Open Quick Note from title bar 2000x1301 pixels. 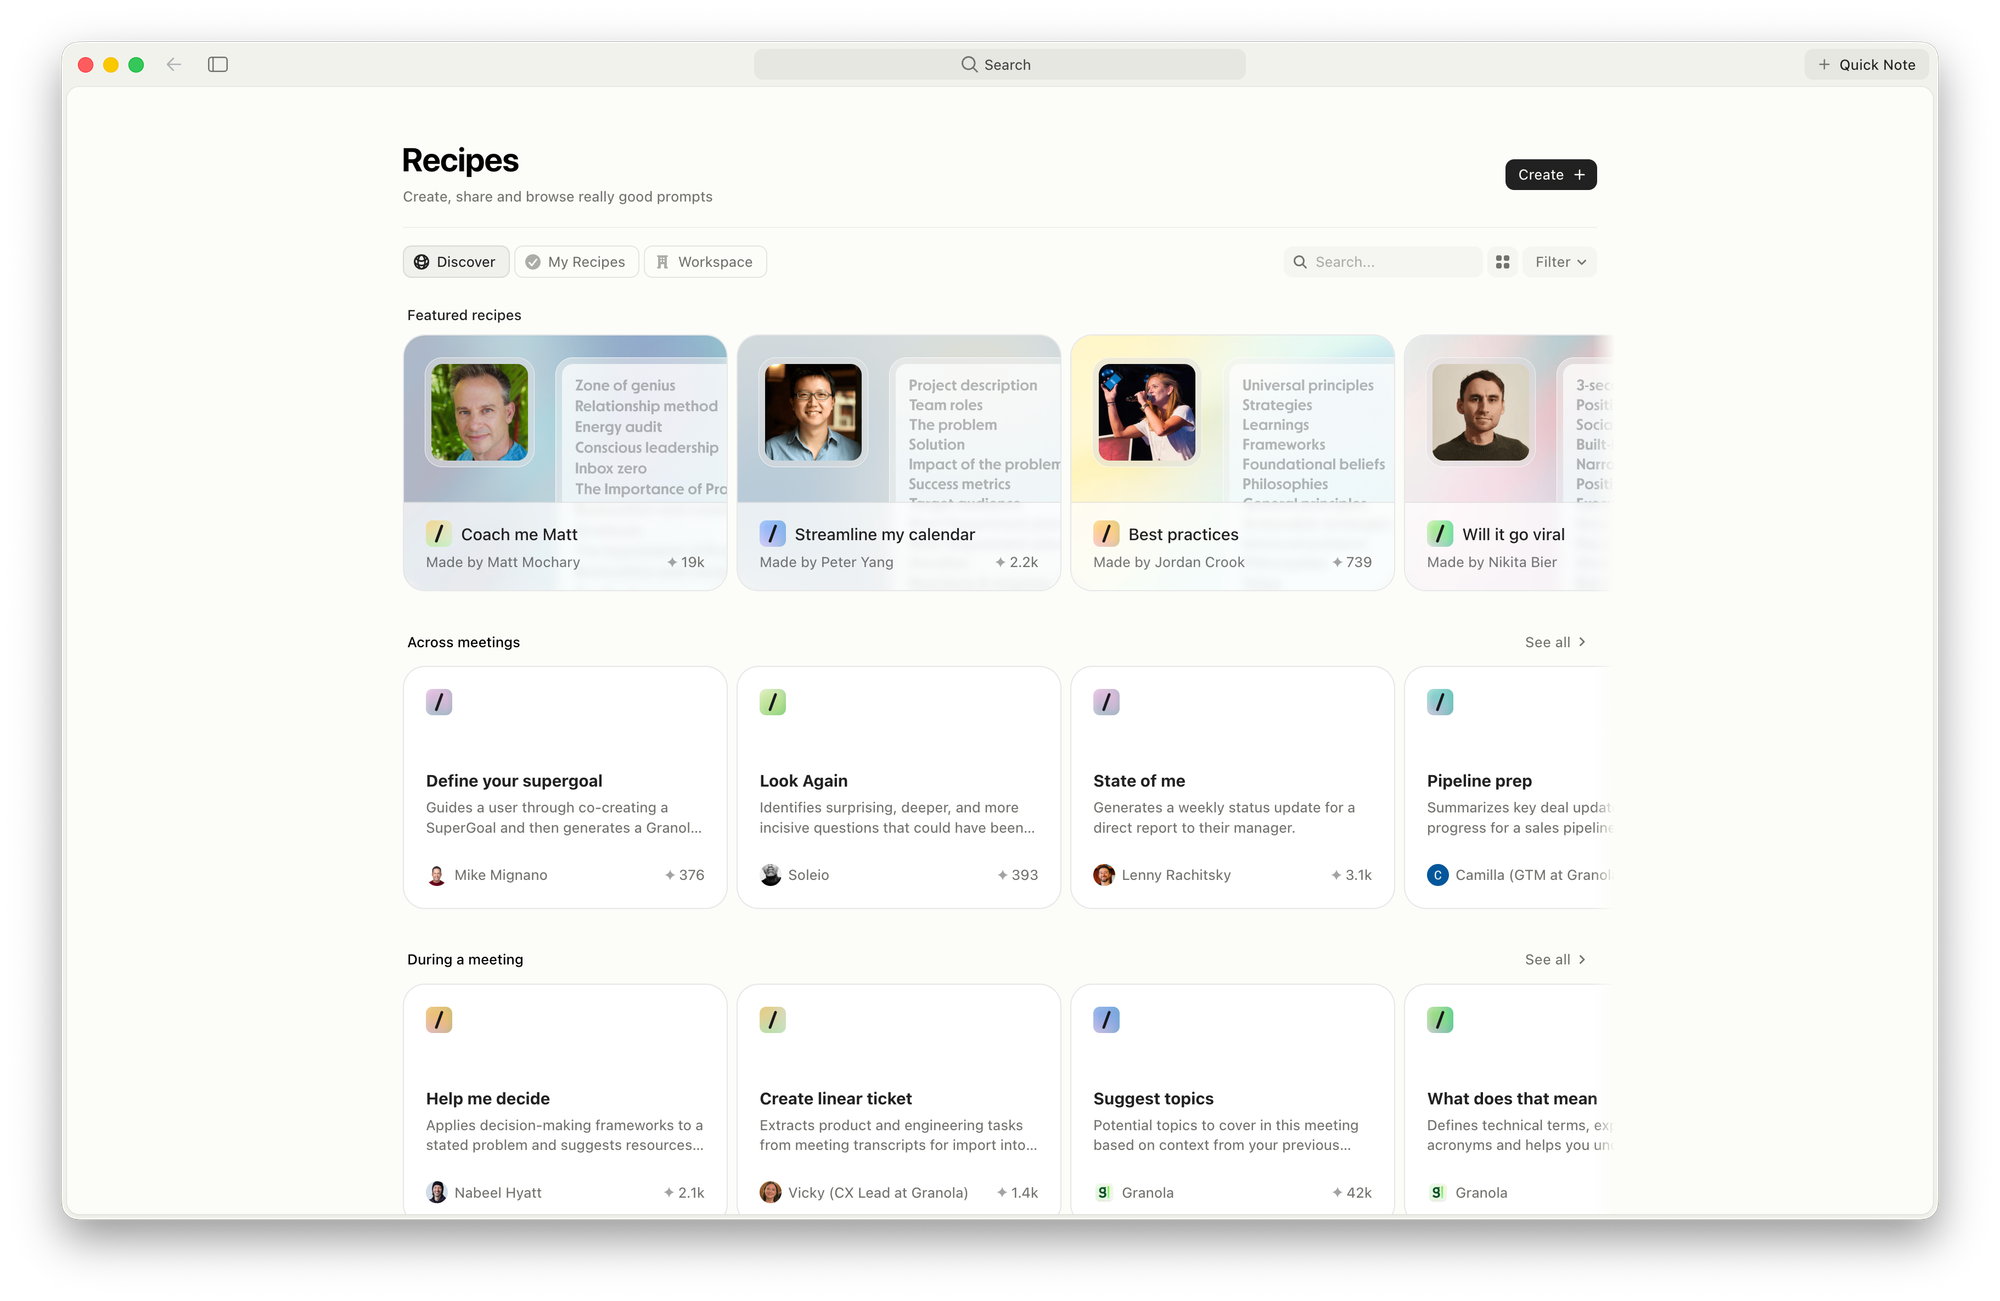tap(1866, 65)
